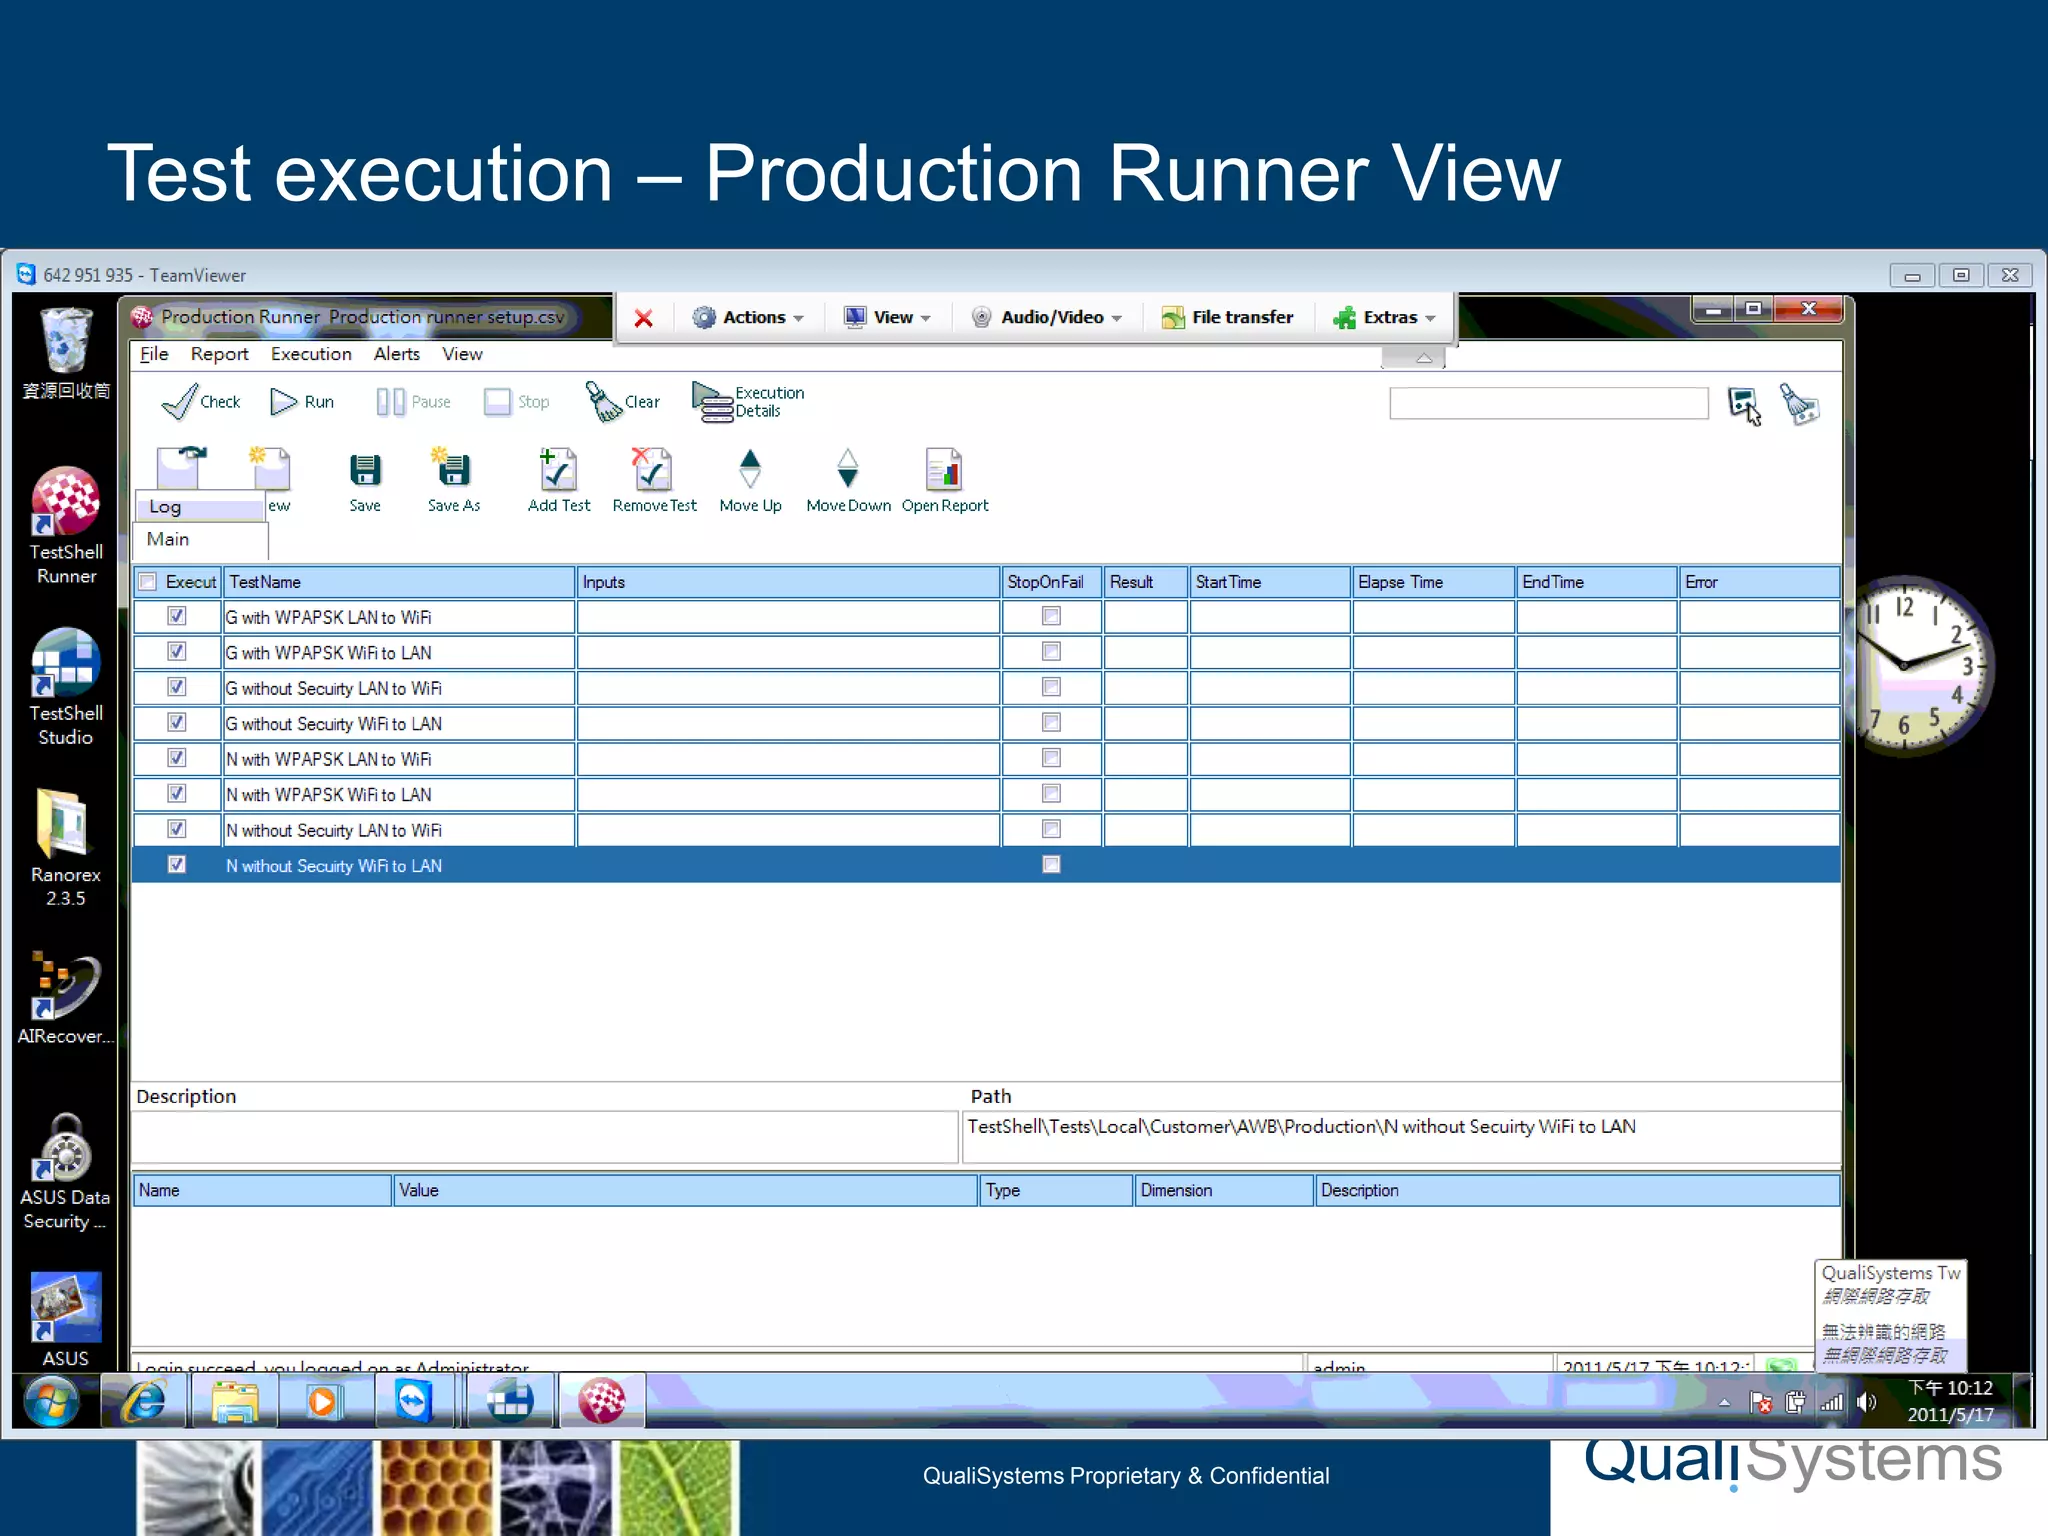Show hidden tray icons arrow
Image resolution: width=2048 pixels, height=1536 pixels.
1724,1403
